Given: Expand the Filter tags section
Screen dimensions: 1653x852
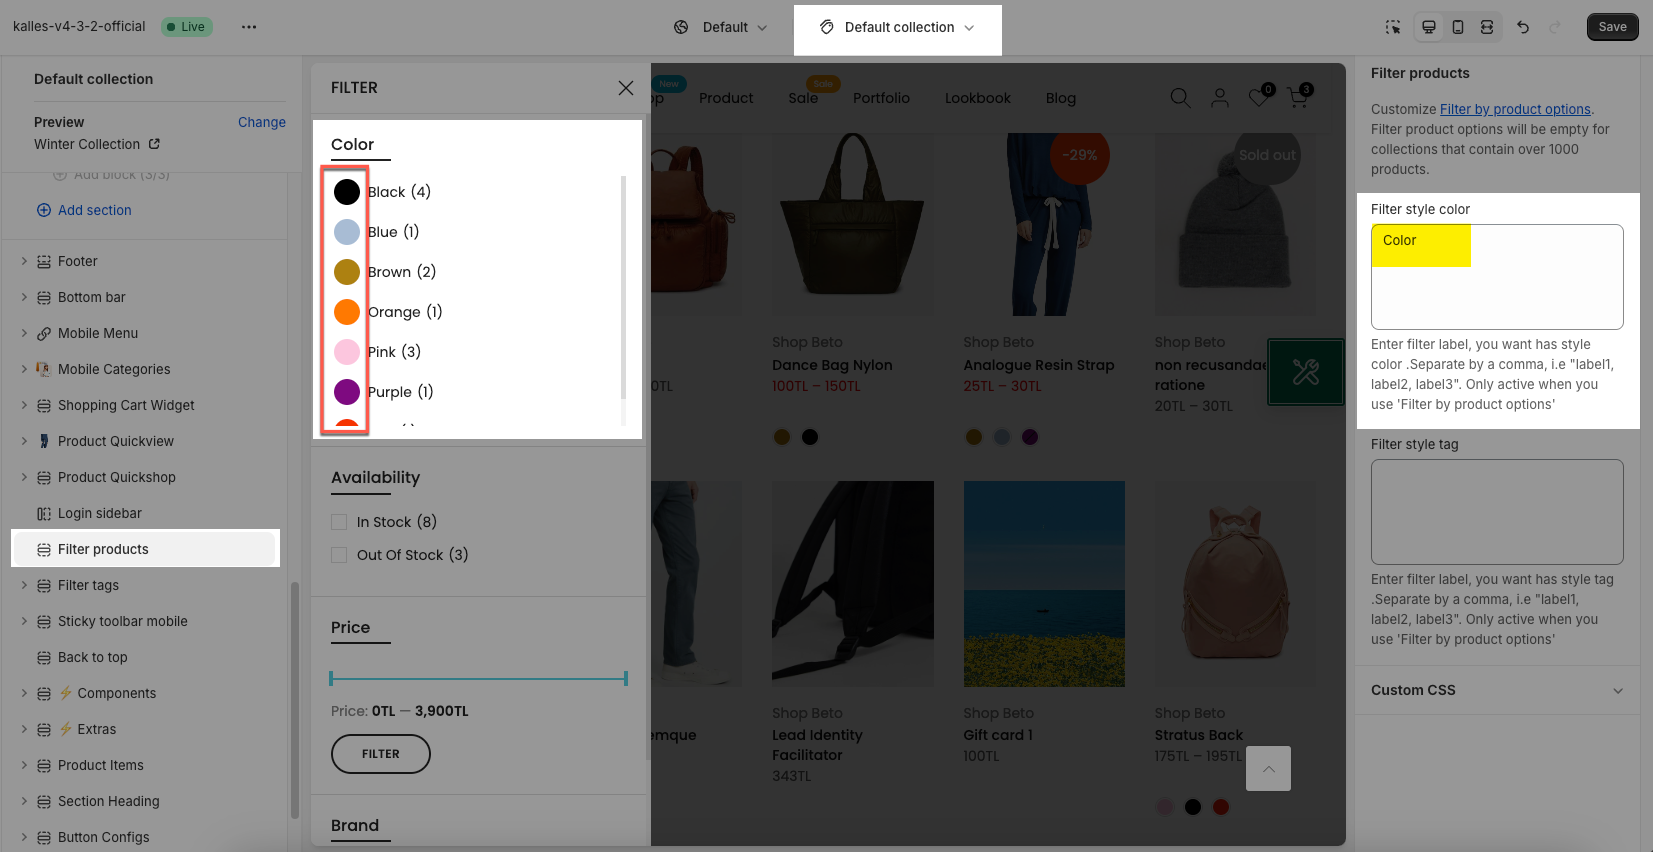Looking at the screenshot, I should 24,585.
